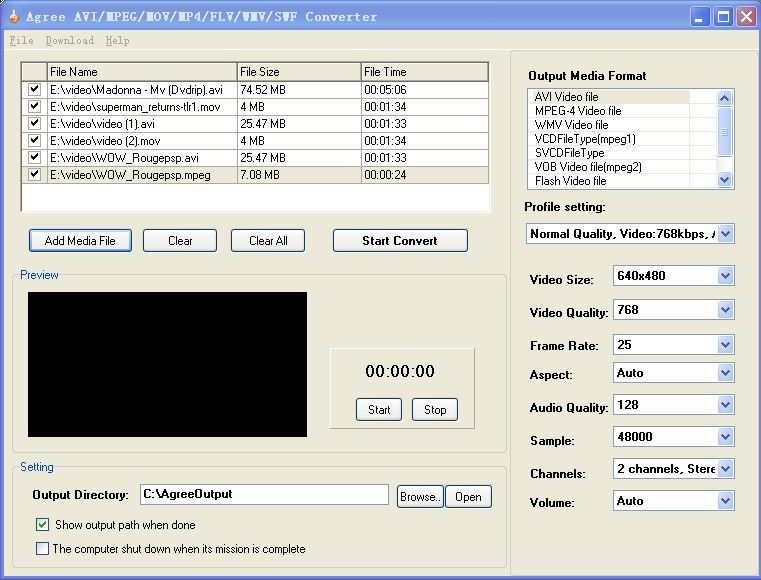Enable computer shut down when mission complete
The width and height of the screenshot is (761, 580).
pyautogui.click(x=42, y=548)
